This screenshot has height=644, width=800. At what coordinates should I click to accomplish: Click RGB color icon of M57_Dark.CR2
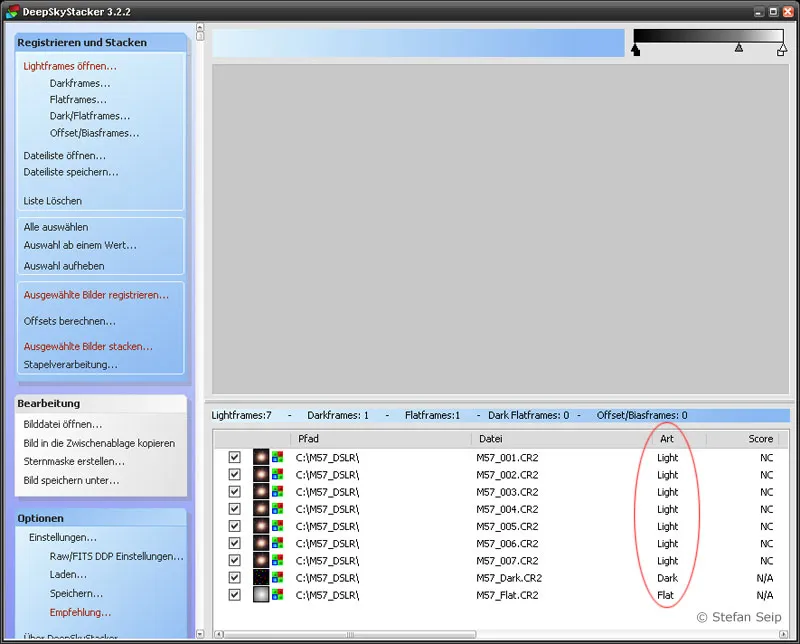(x=278, y=578)
